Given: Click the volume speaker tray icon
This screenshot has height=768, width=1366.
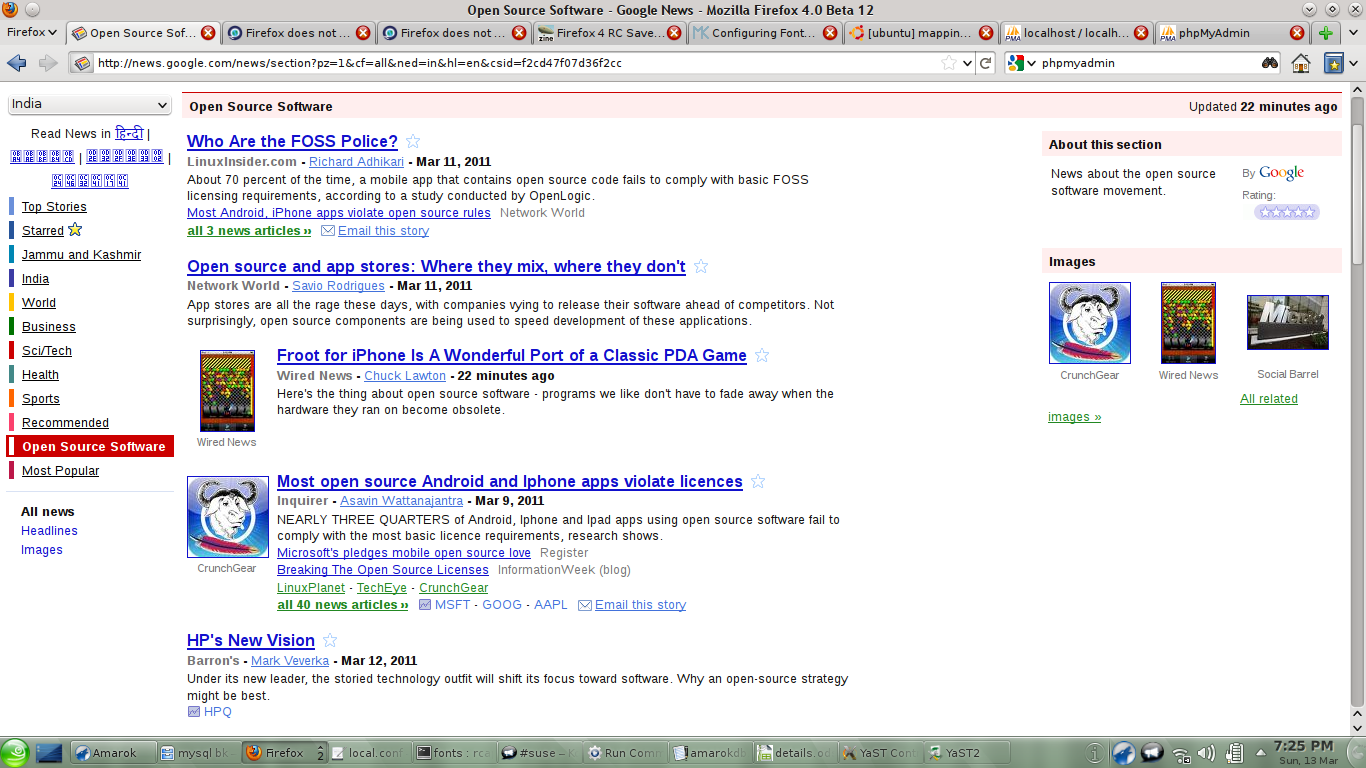Looking at the screenshot, I should [x=1207, y=754].
